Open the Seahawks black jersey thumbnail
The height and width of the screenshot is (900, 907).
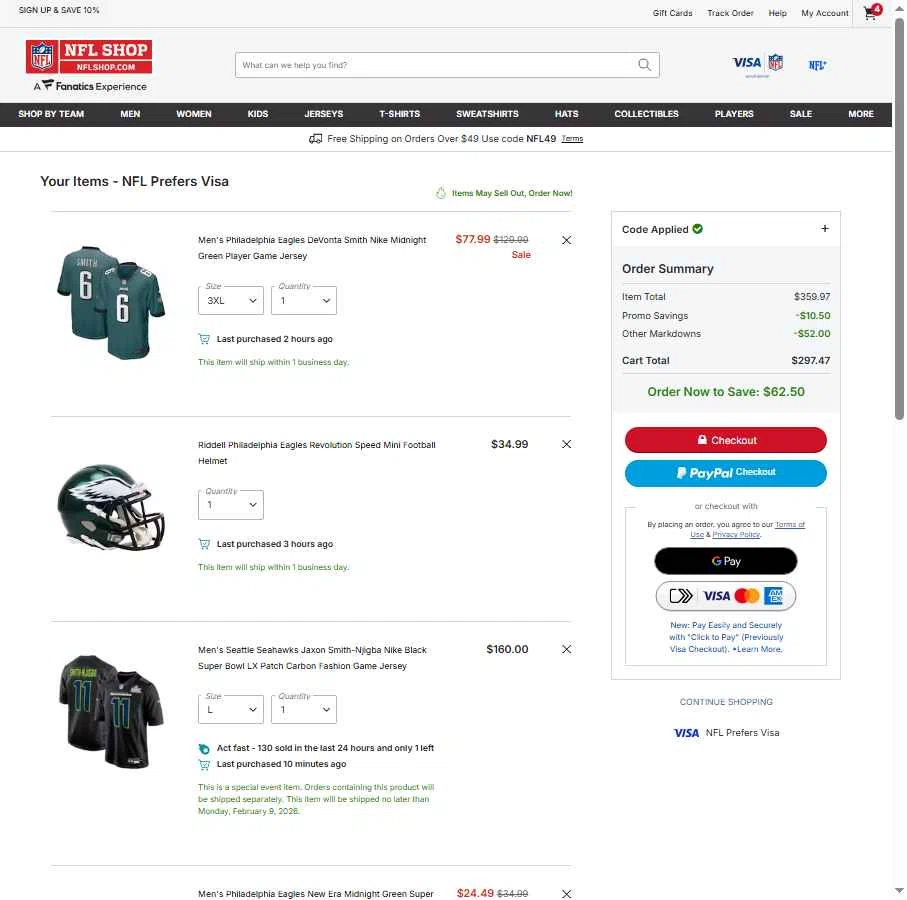click(111, 711)
